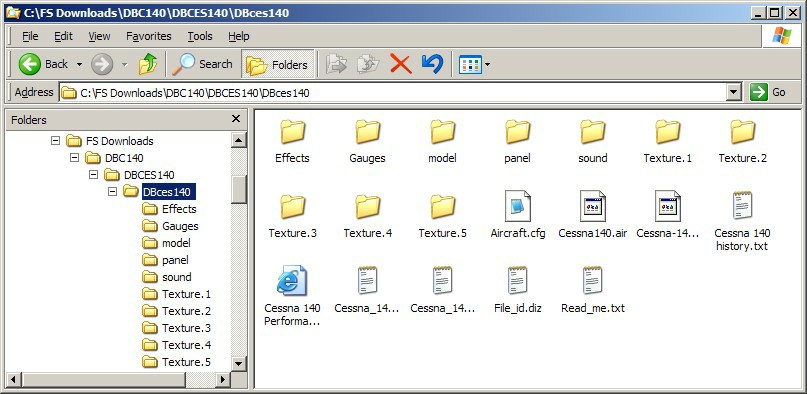The image size is (807, 394).
Task: Select the model folder icon in file view
Action: point(443,132)
